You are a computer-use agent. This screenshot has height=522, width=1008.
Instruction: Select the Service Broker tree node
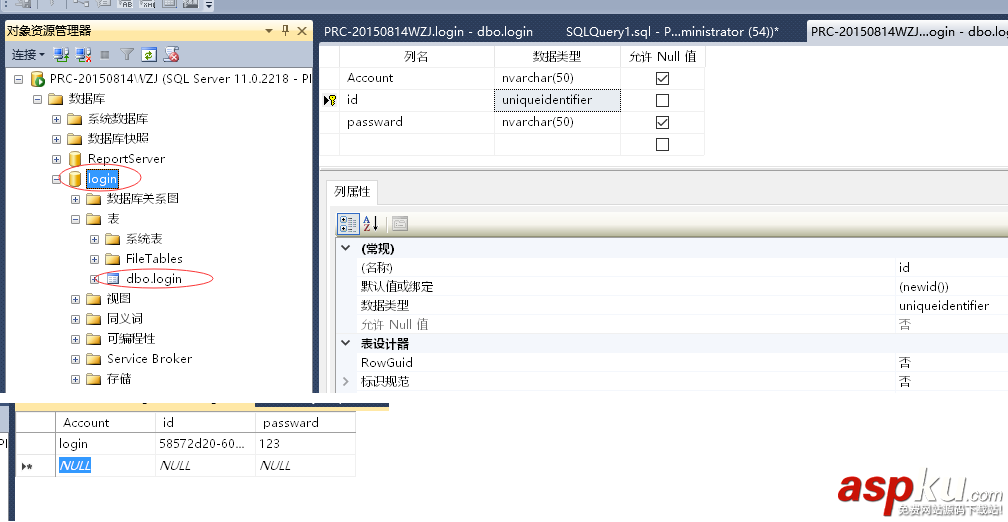pyautogui.click(x=149, y=359)
